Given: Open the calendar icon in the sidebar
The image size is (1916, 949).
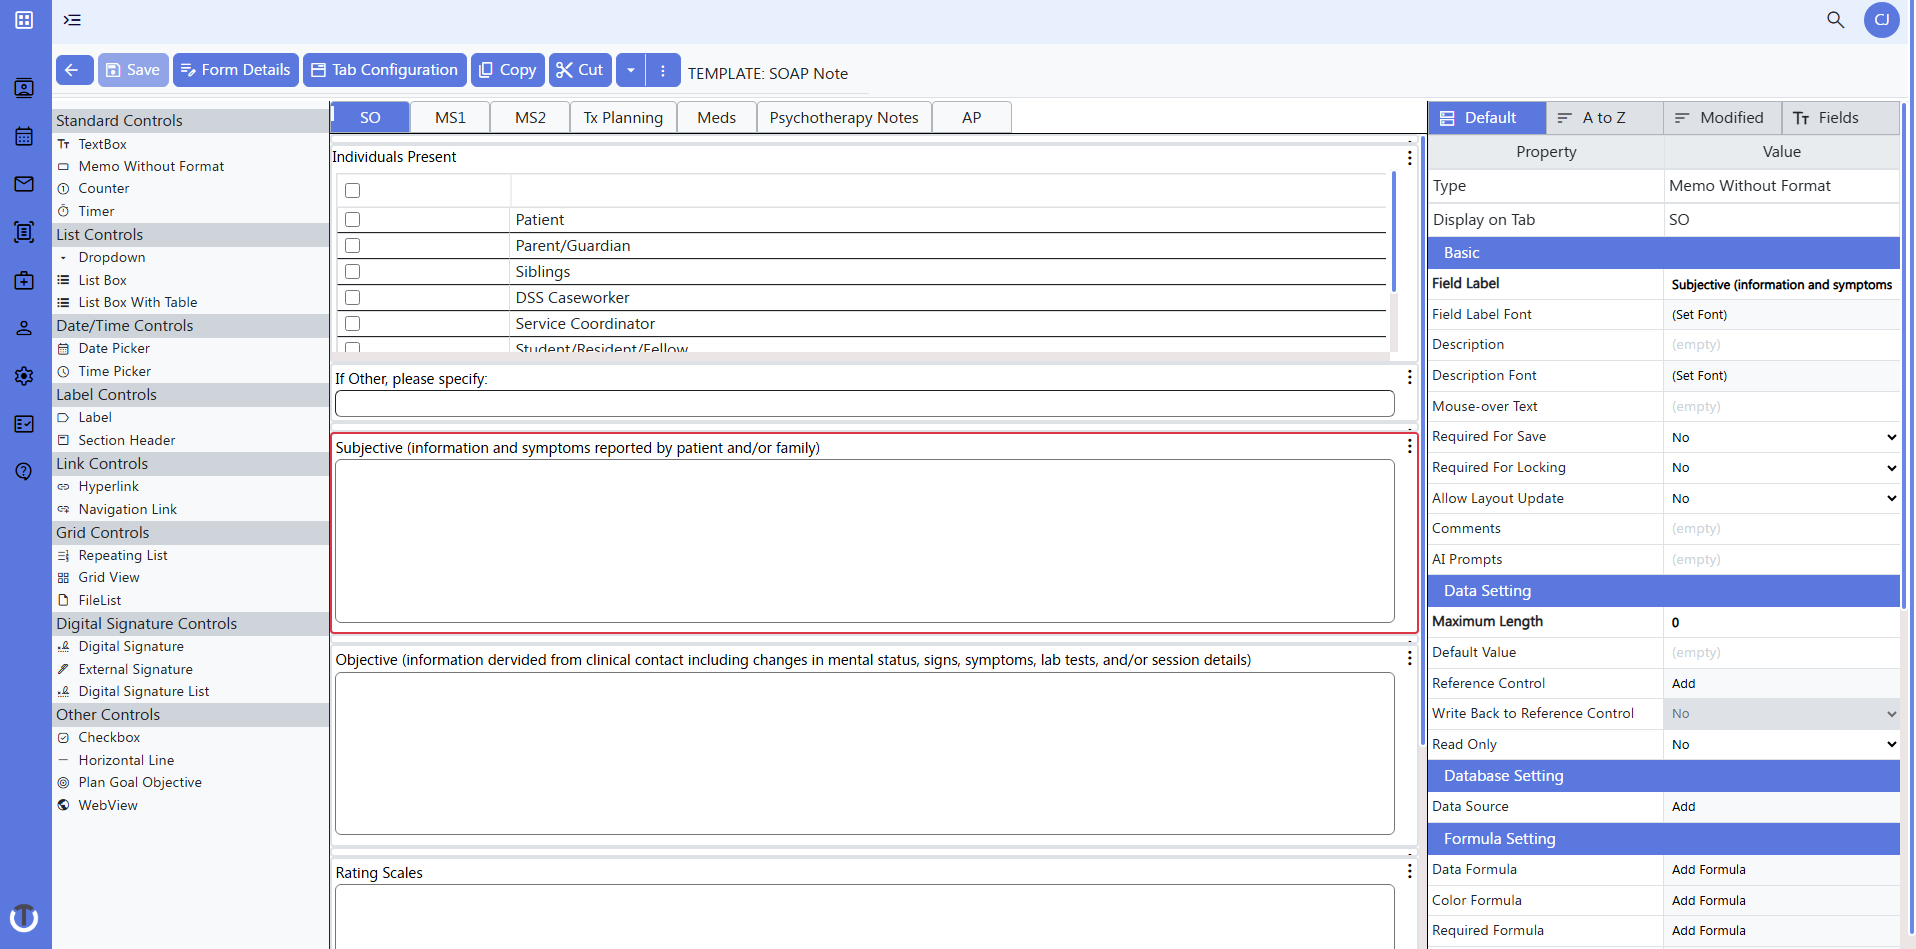Looking at the screenshot, I should click(x=23, y=136).
